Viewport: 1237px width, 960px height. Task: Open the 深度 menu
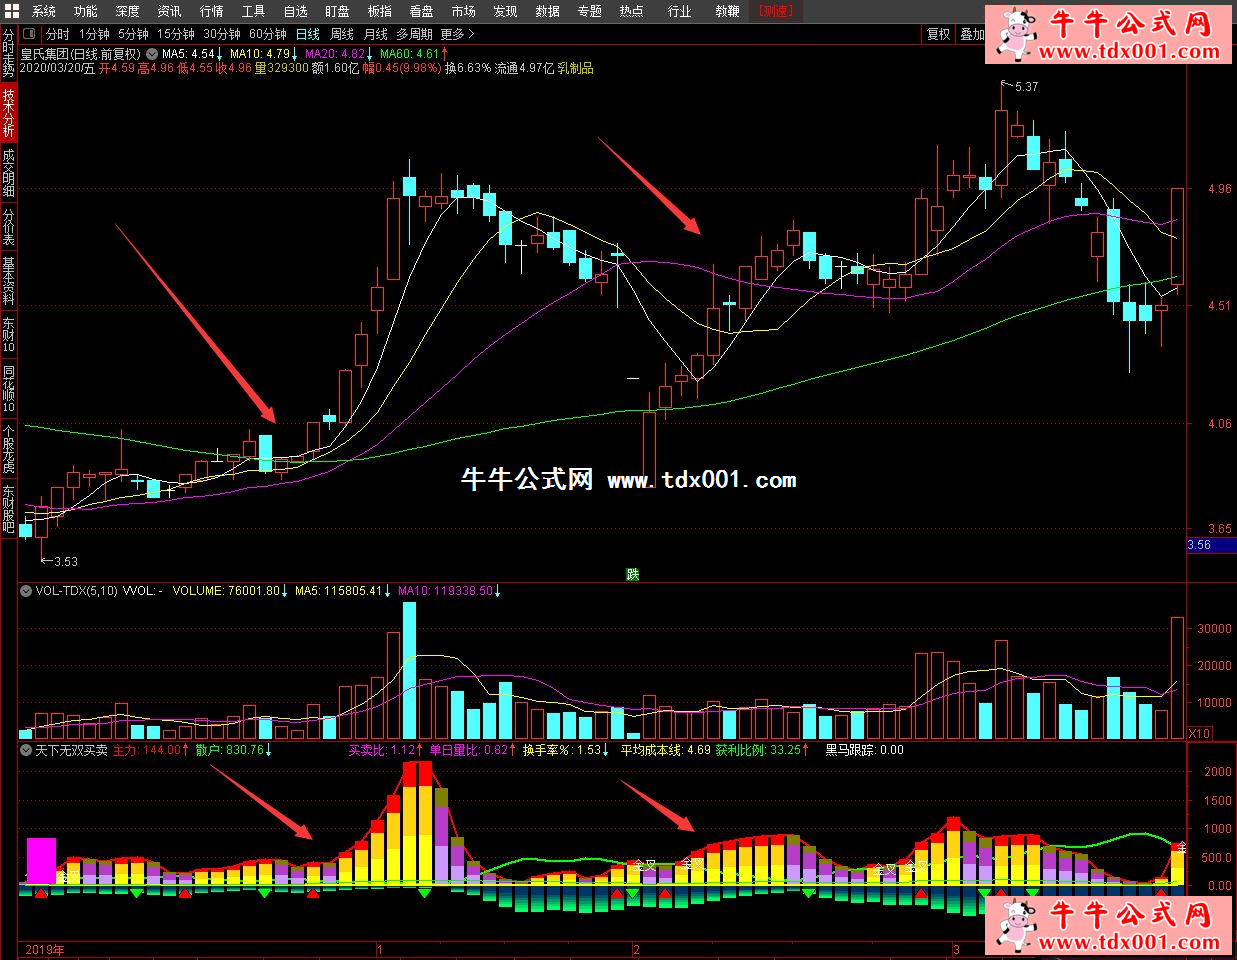[128, 11]
